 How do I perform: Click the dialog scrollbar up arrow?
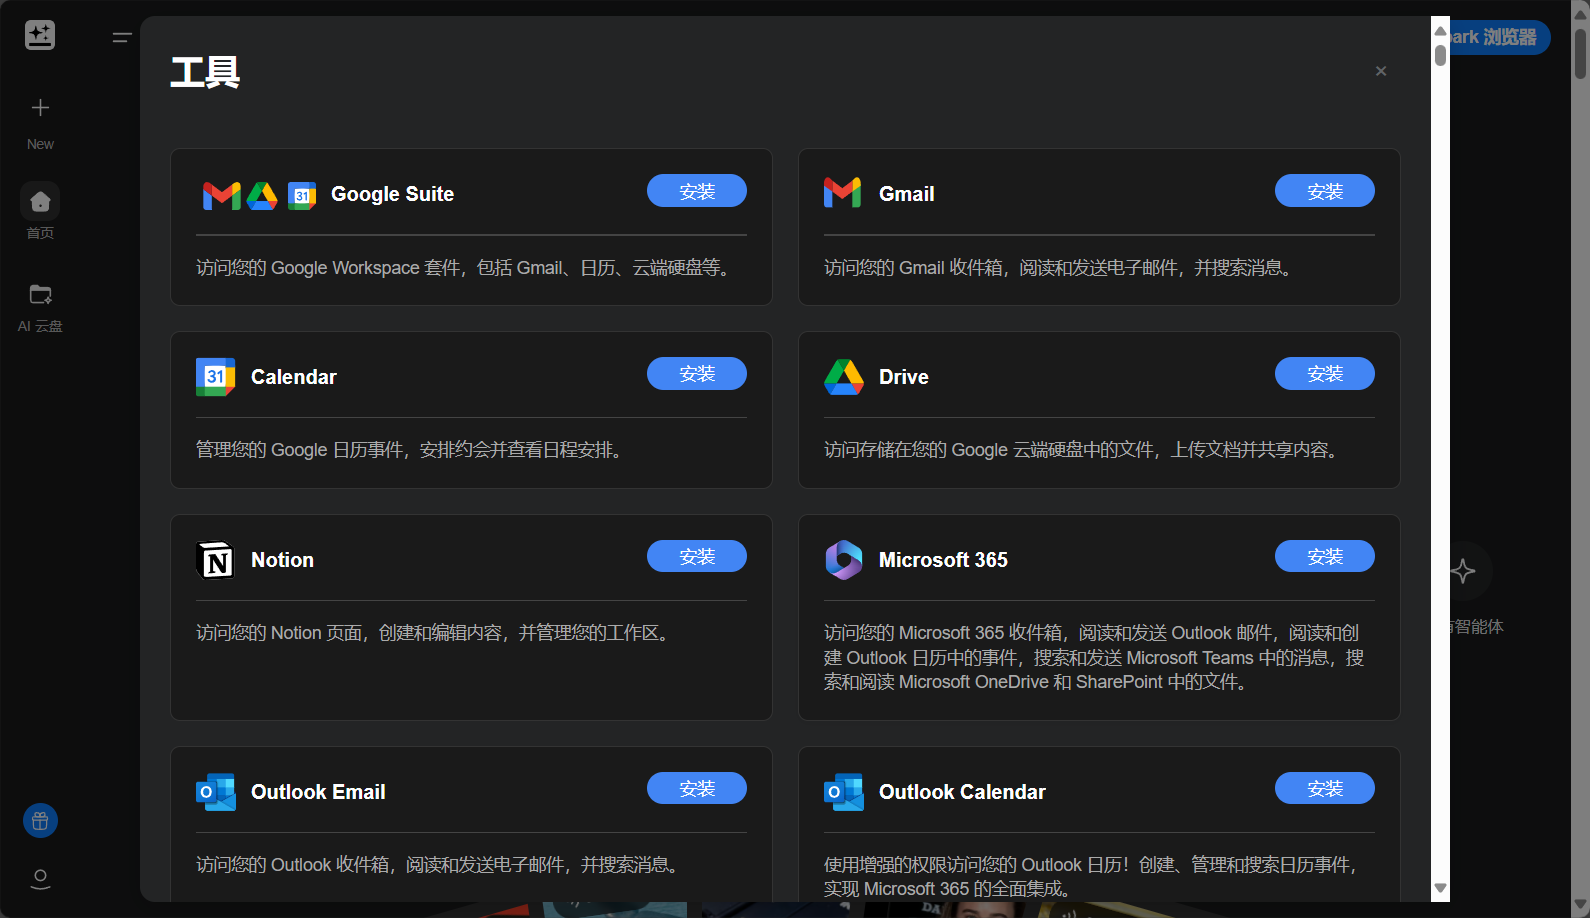pos(1440,30)
